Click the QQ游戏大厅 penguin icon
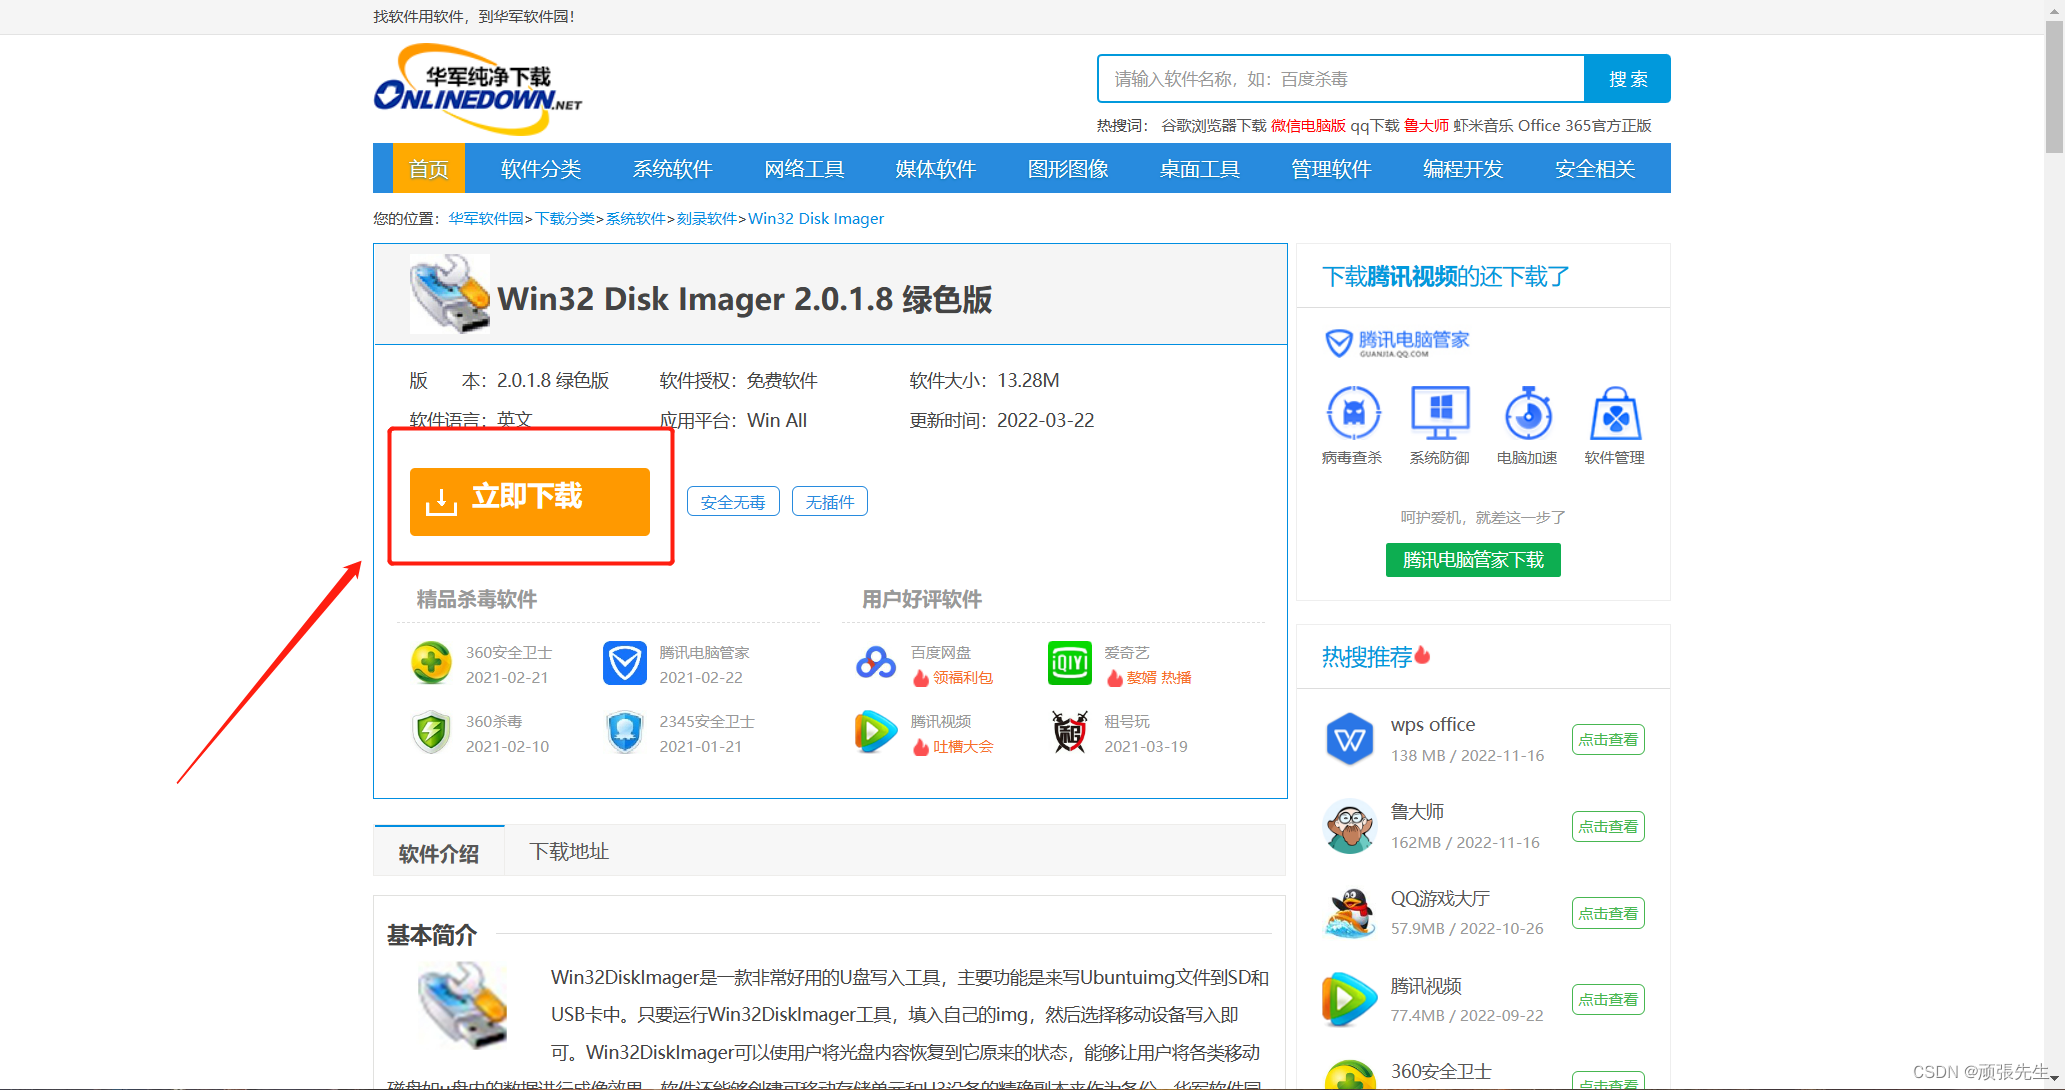This screenshot has width=2065, height=1090. 1349,913
